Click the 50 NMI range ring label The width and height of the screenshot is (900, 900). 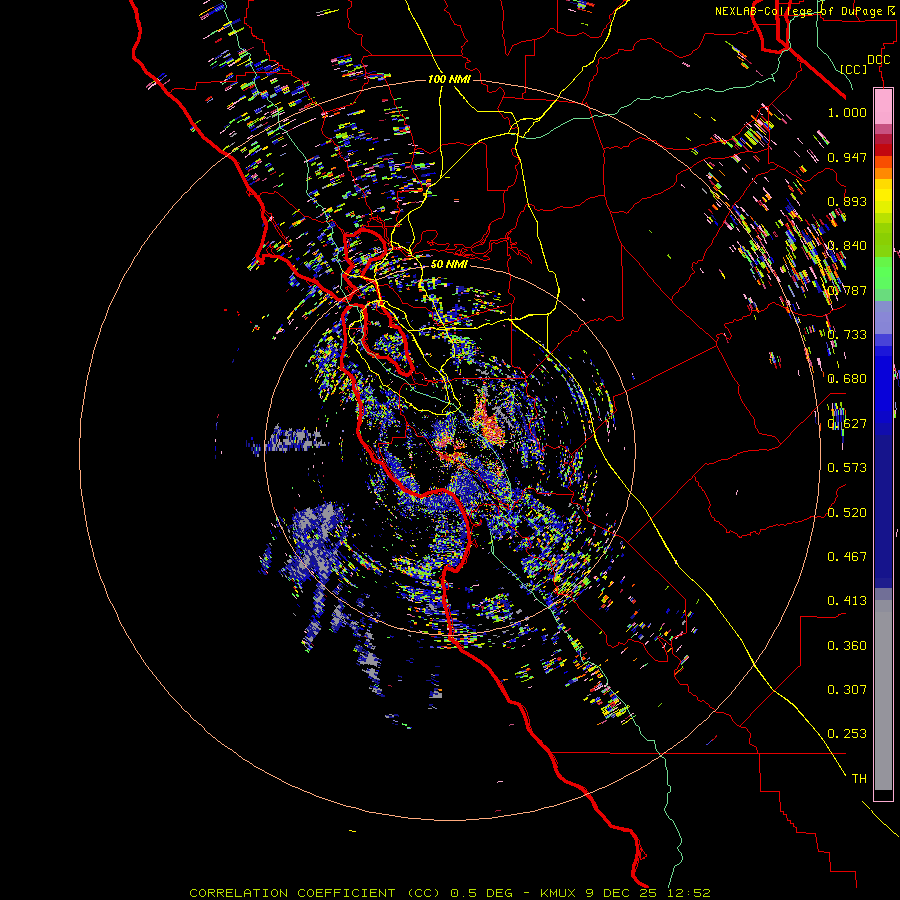[449, 265]
